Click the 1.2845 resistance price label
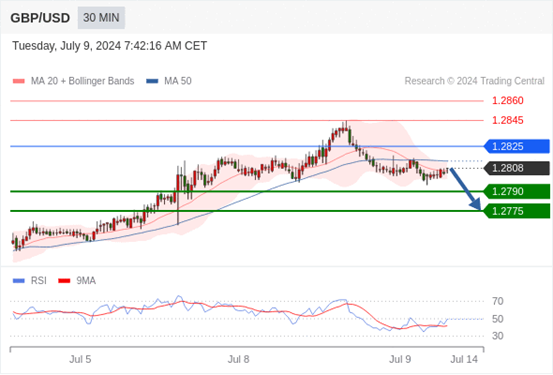 (508, 121)
